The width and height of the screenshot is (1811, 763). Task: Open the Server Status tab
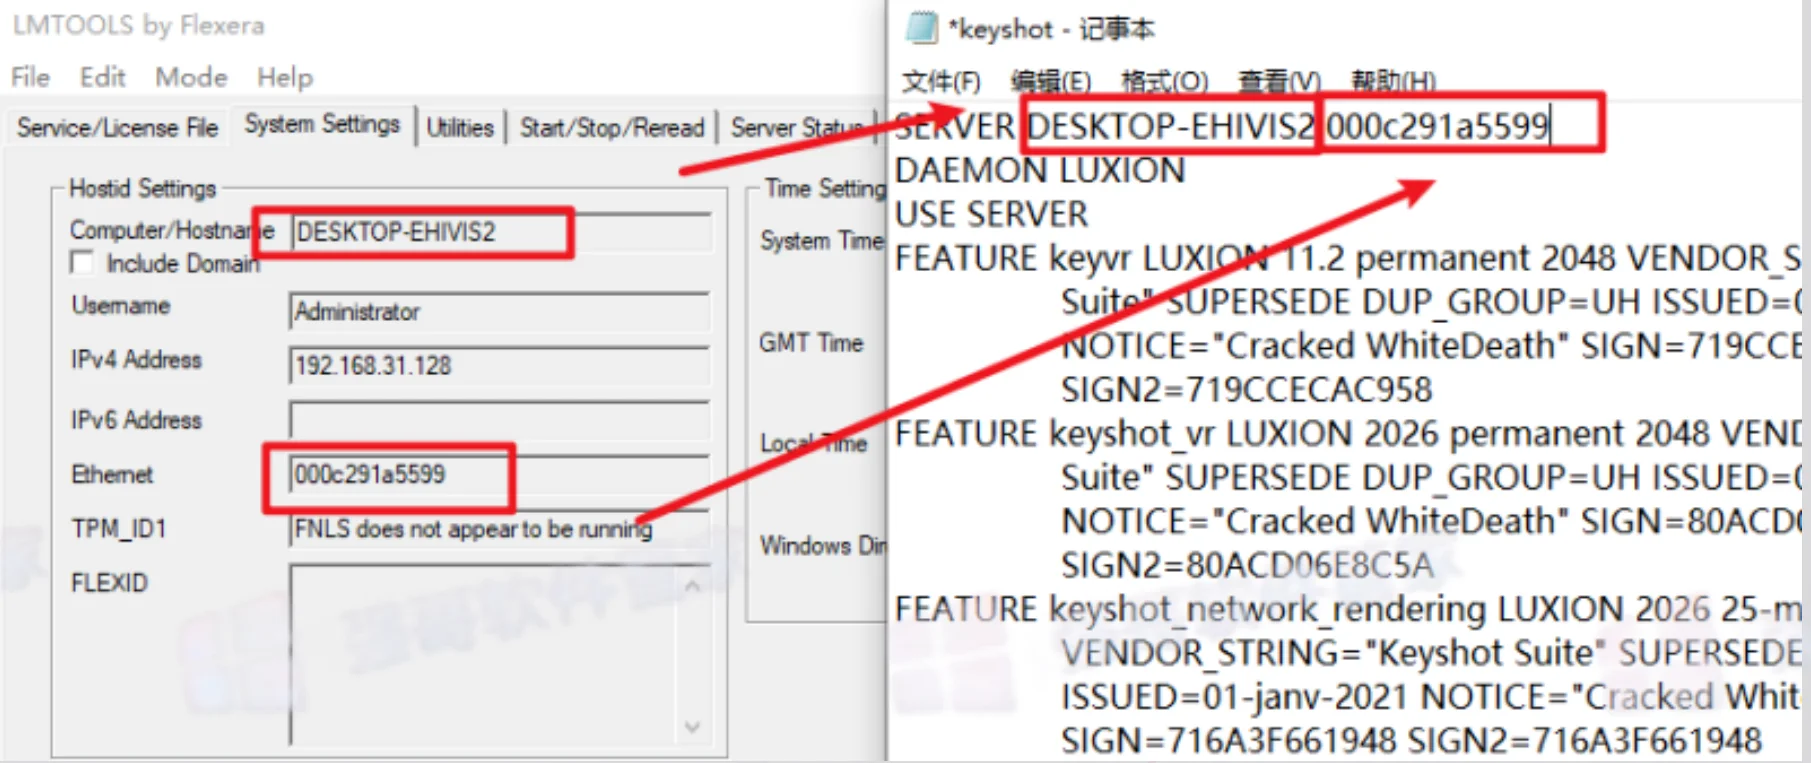tap(798, 128)
